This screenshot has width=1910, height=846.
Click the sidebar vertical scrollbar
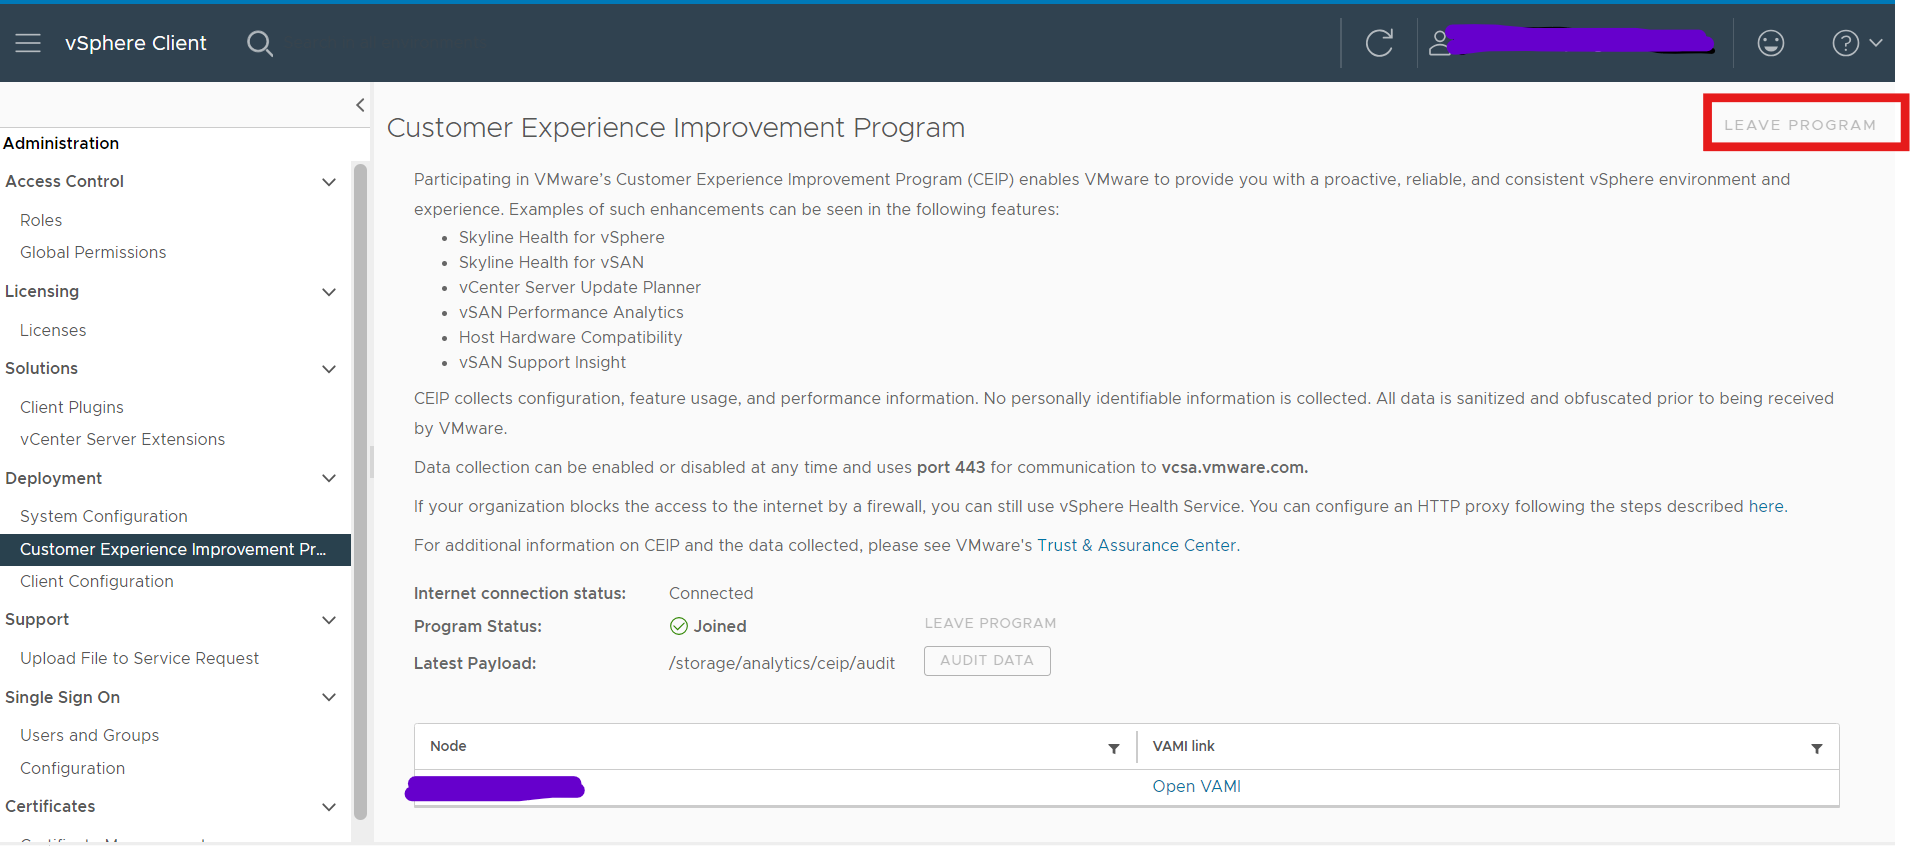(360, 490)
